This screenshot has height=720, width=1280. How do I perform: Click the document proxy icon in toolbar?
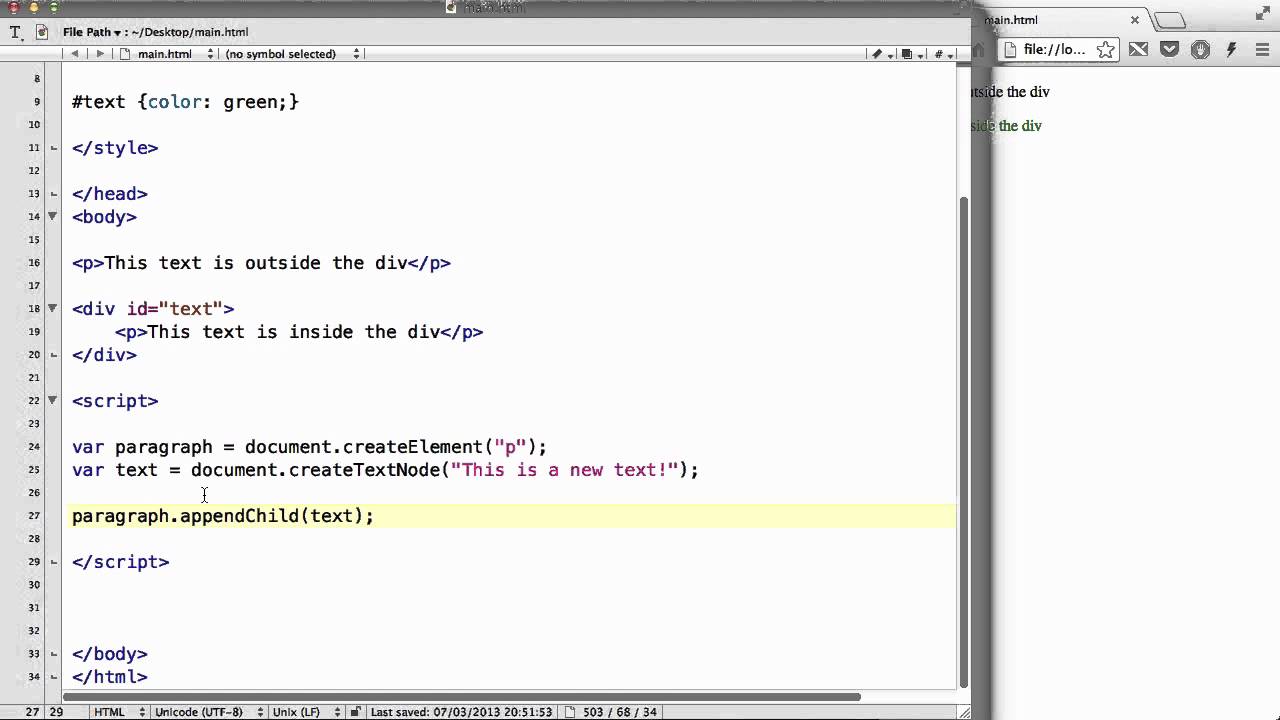tap(42, 32)
